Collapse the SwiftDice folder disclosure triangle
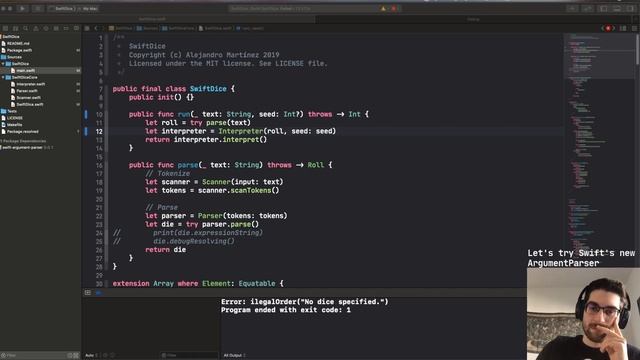This screenshot has height=360, width=640. tap(3, 64)
